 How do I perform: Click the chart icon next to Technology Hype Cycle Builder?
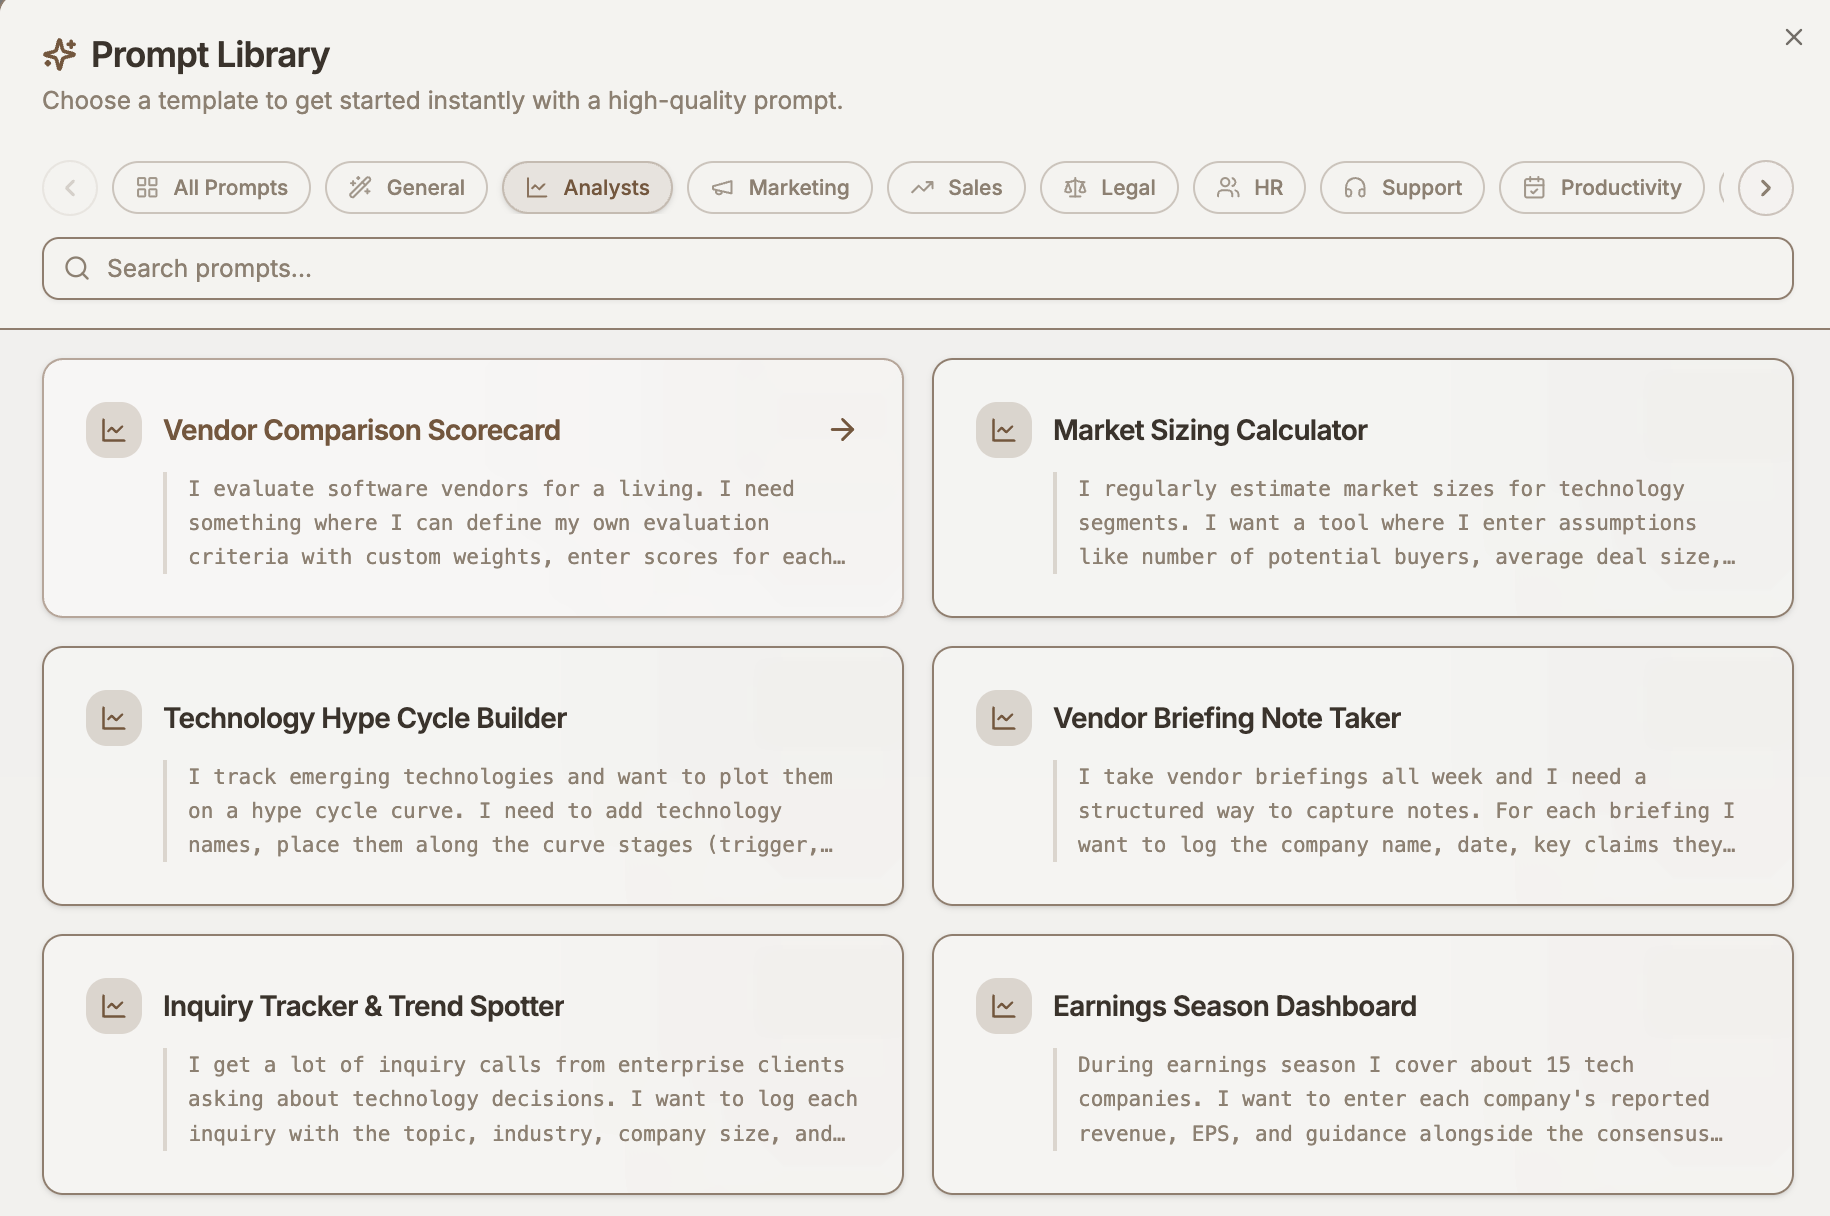pos(114,718)
